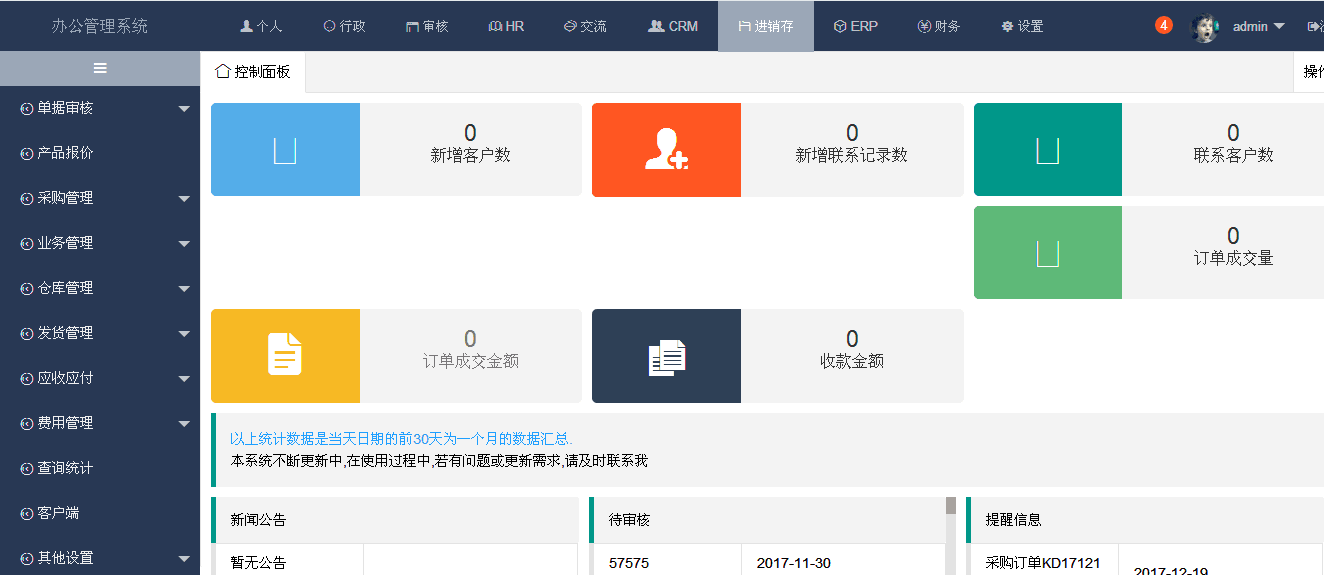Open the 财务 top navigation menu
The height and width of the screenshot is (575, 1324).
938,26
